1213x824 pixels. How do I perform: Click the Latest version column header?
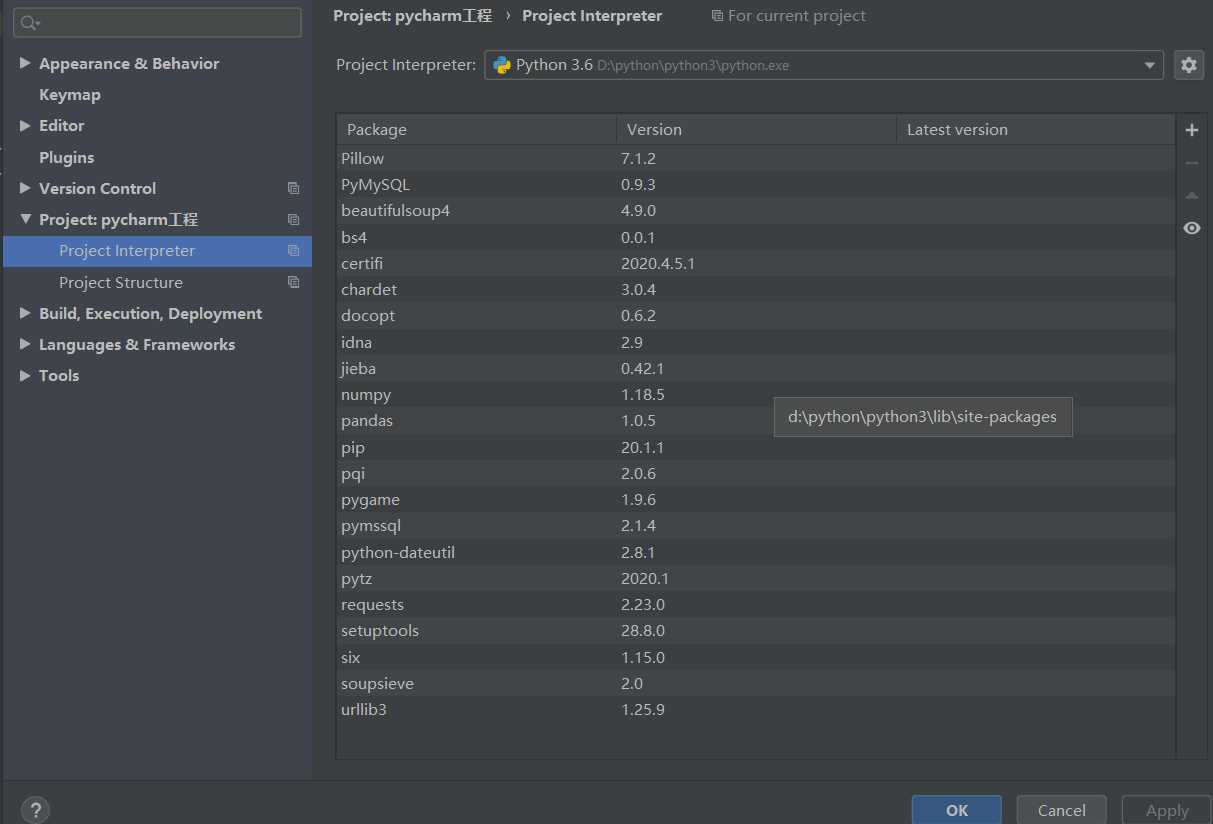1036,130
